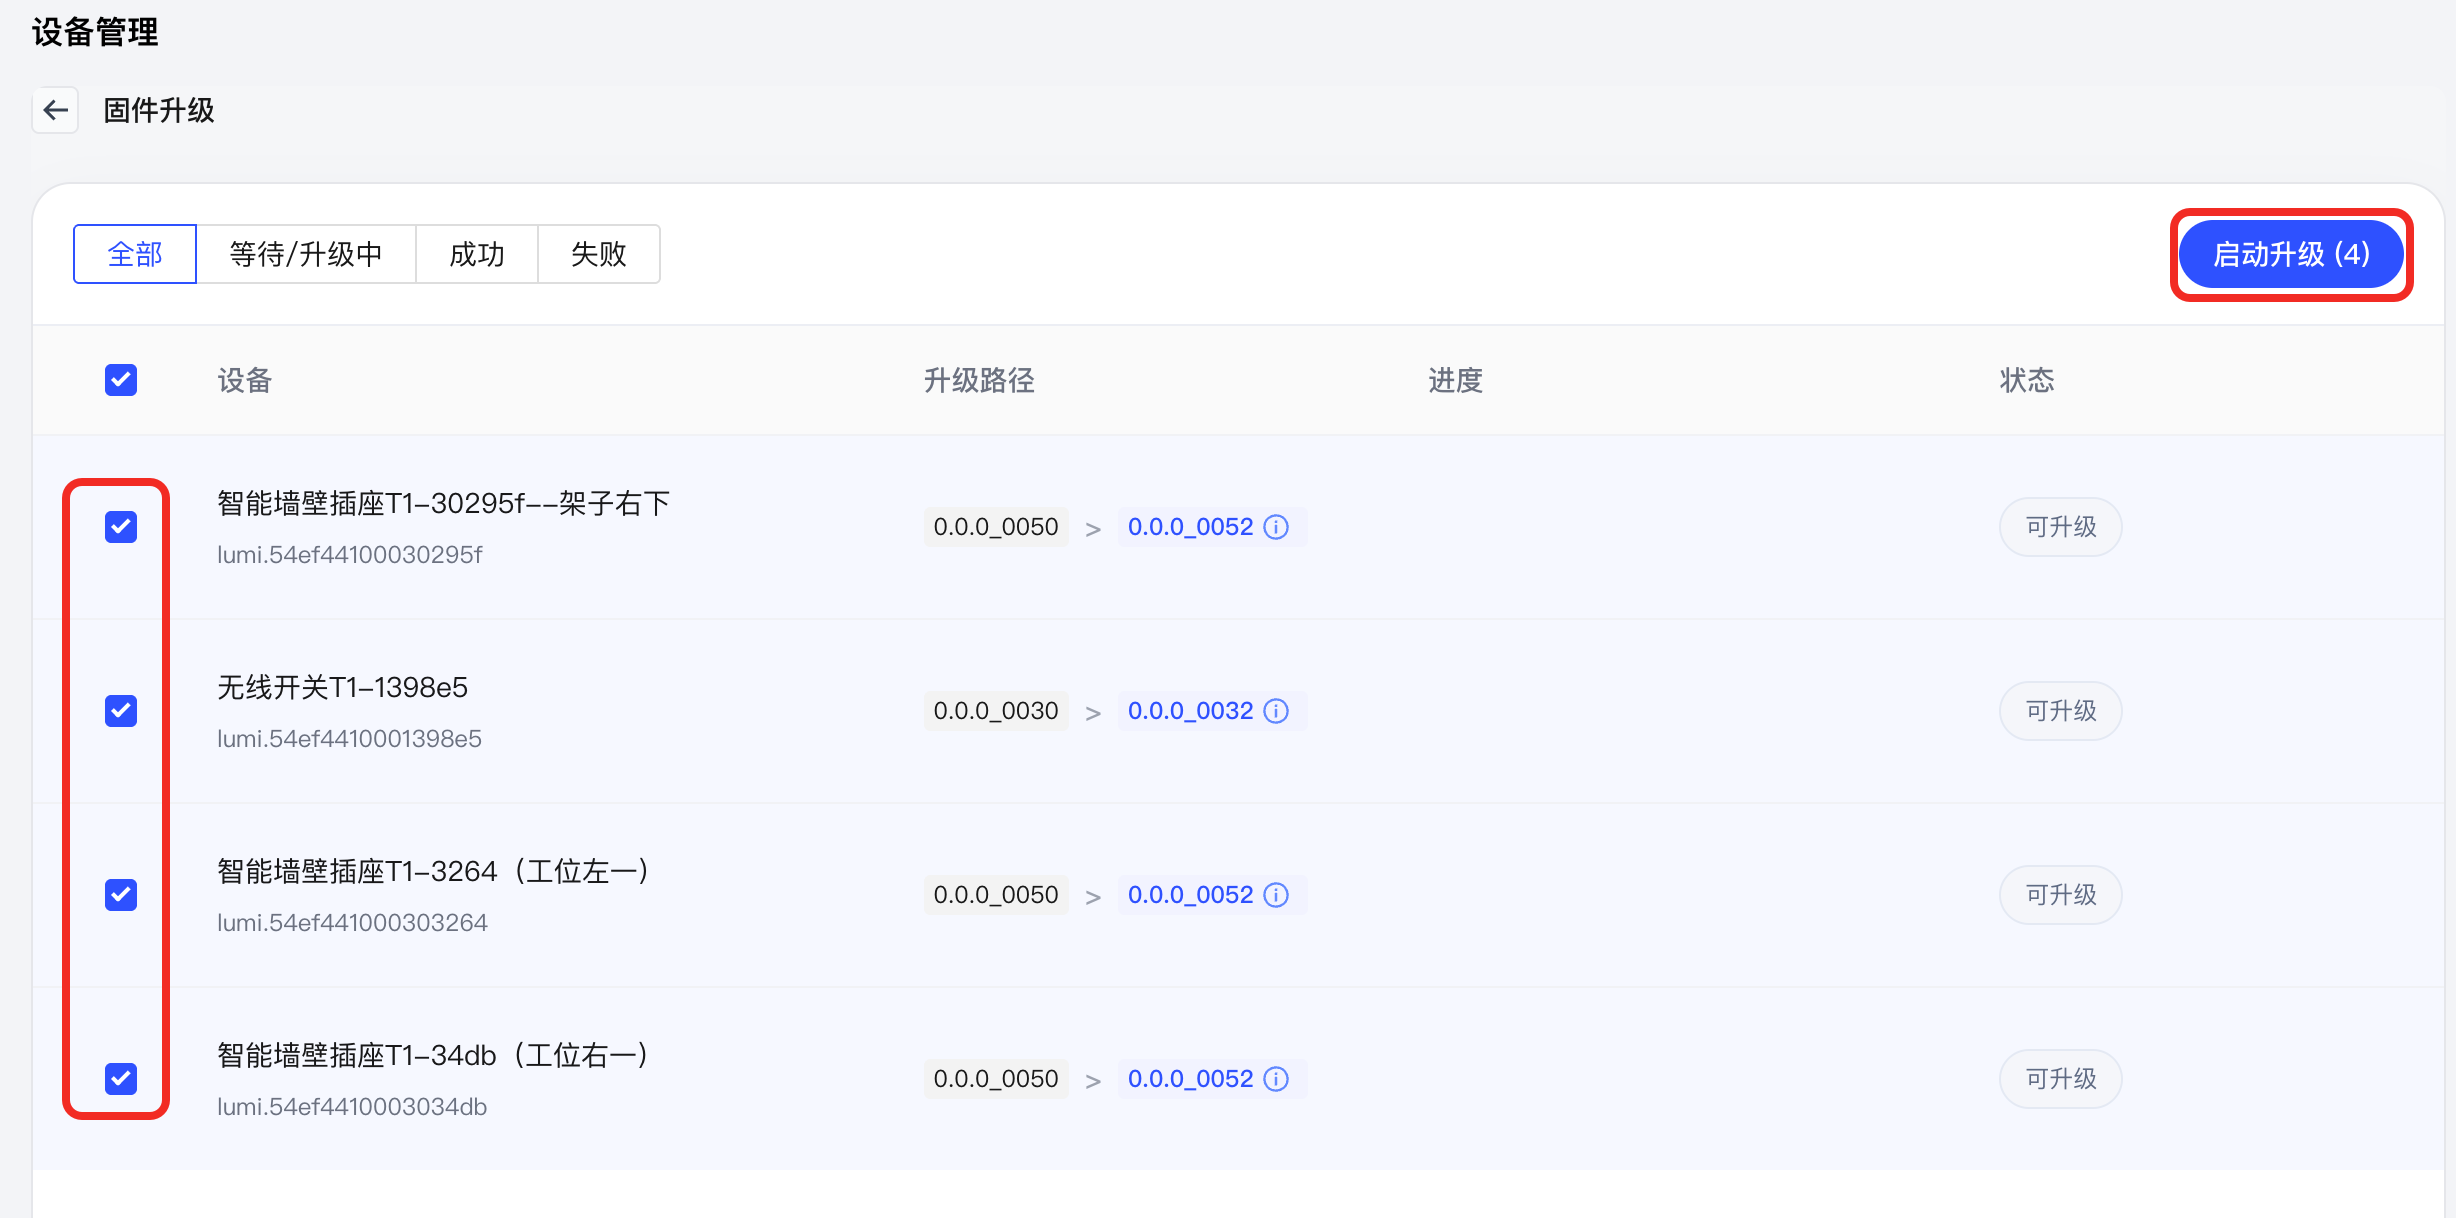
Task: Click device name 智能墙壁插座T1-34db (工位右一)
Action: [x=433, y=1055]
